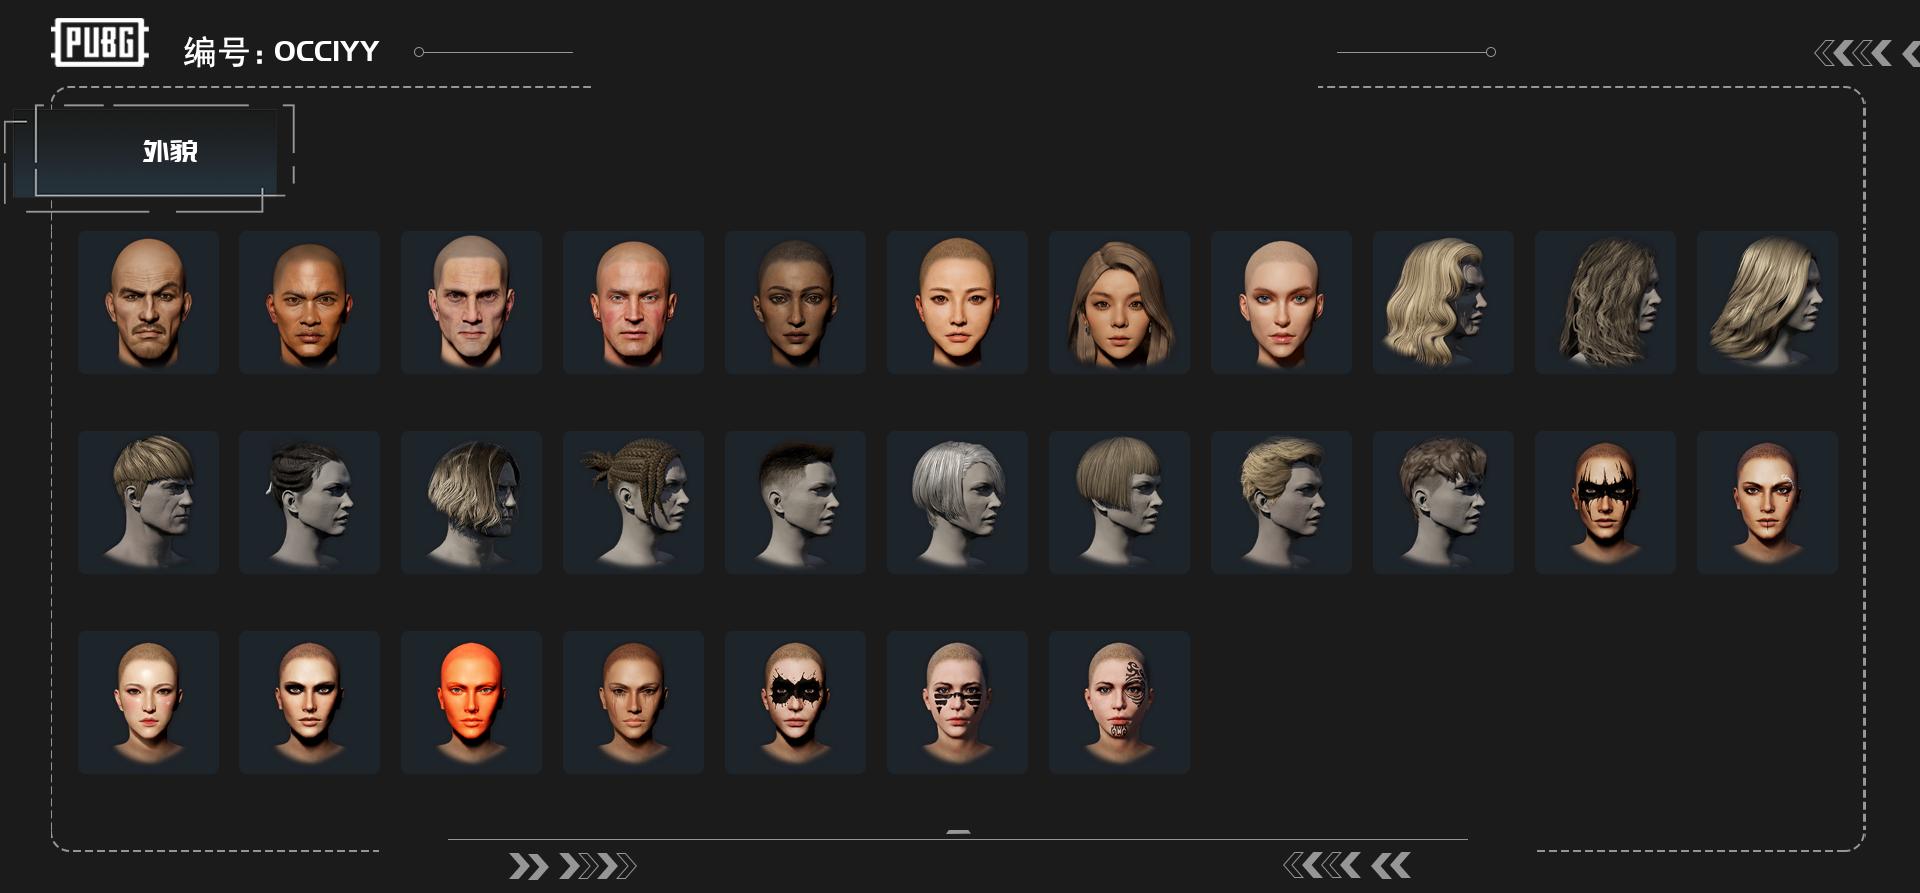The width and height of the screenshot is (1920, 893).
Task: Pick the braided hairstyle with top knot
Action: coord(633,502)
